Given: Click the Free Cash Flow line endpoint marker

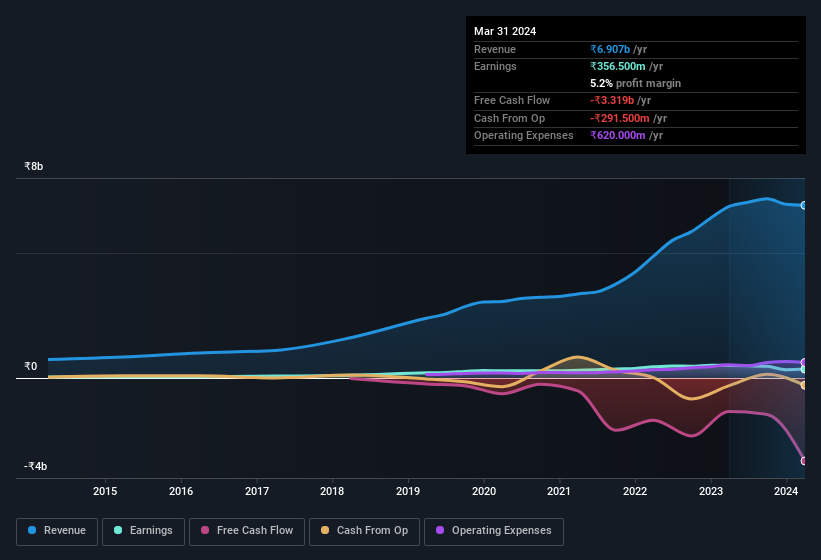Looking at the screenshot, I should 804,461.
